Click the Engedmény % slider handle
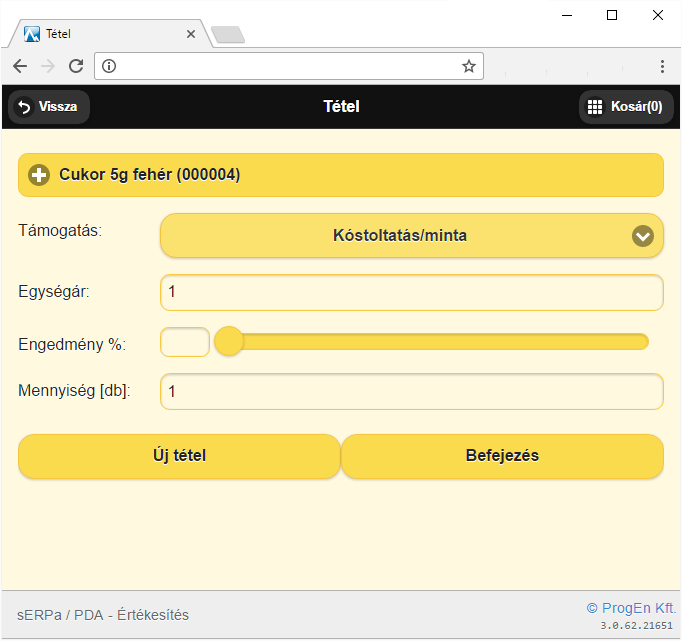The height and width of the screenshot is (641, 682). [x=229, y=342]
